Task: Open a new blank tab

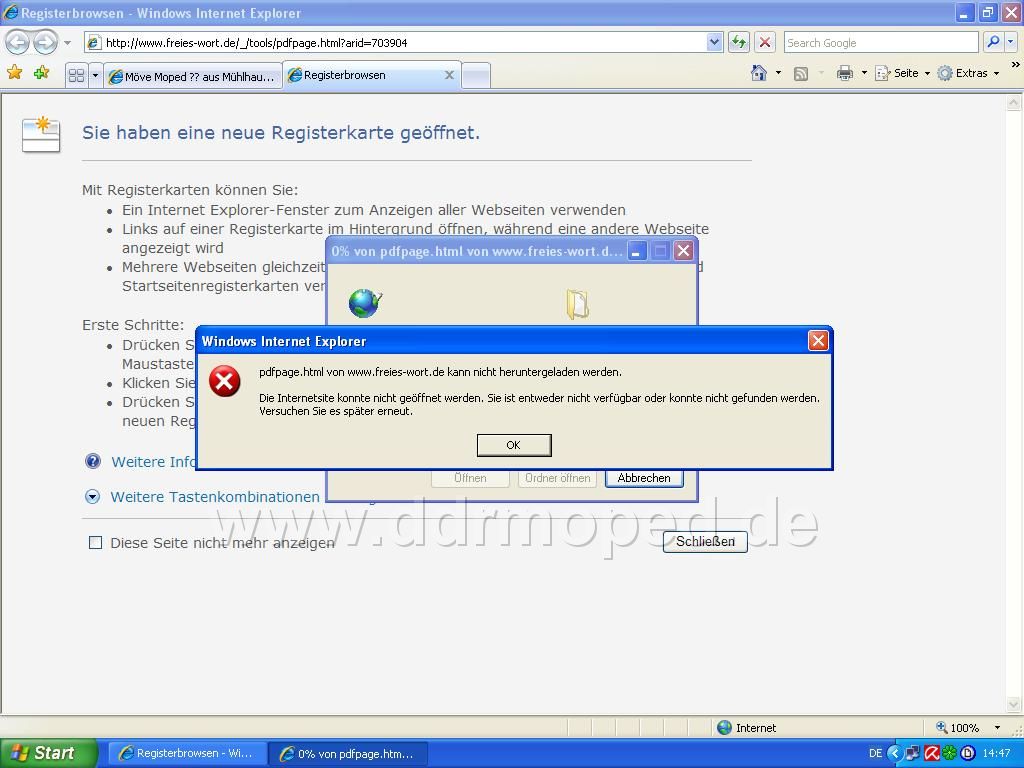Action: click(x=476, y=76)
